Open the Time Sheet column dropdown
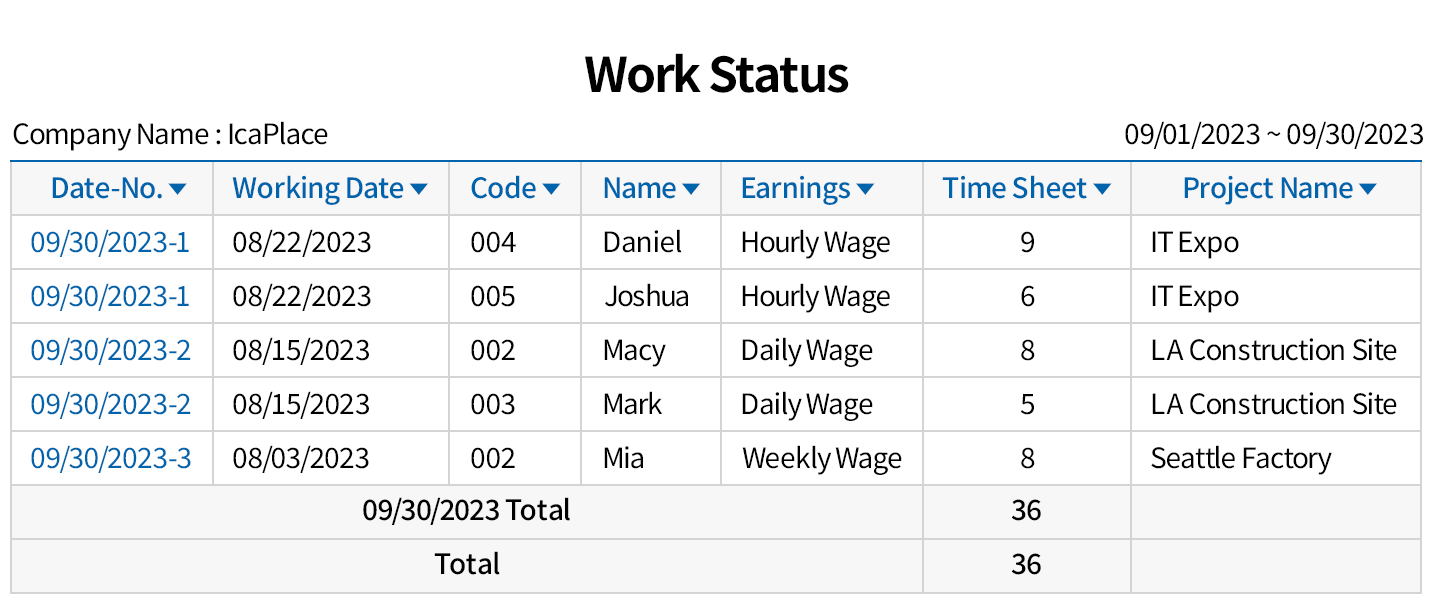The width and height of the screenshot is (1432, 604). (1102, 189)
